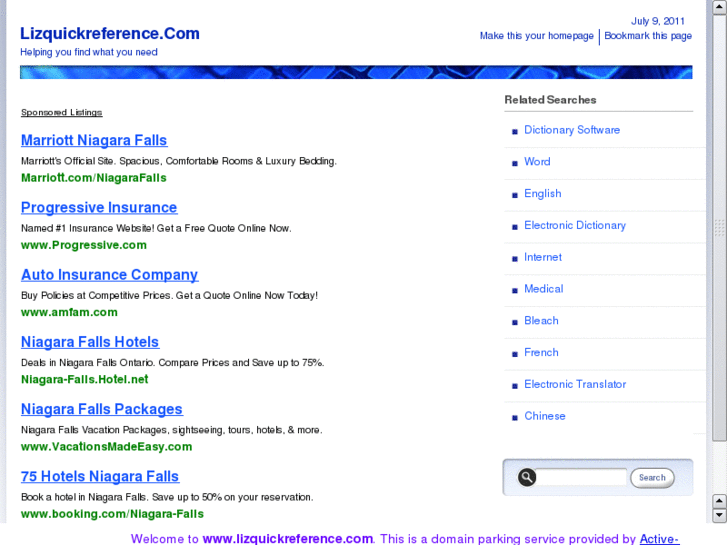Select Chinese related search
The image size is (727, 545).
click(545, 416)
